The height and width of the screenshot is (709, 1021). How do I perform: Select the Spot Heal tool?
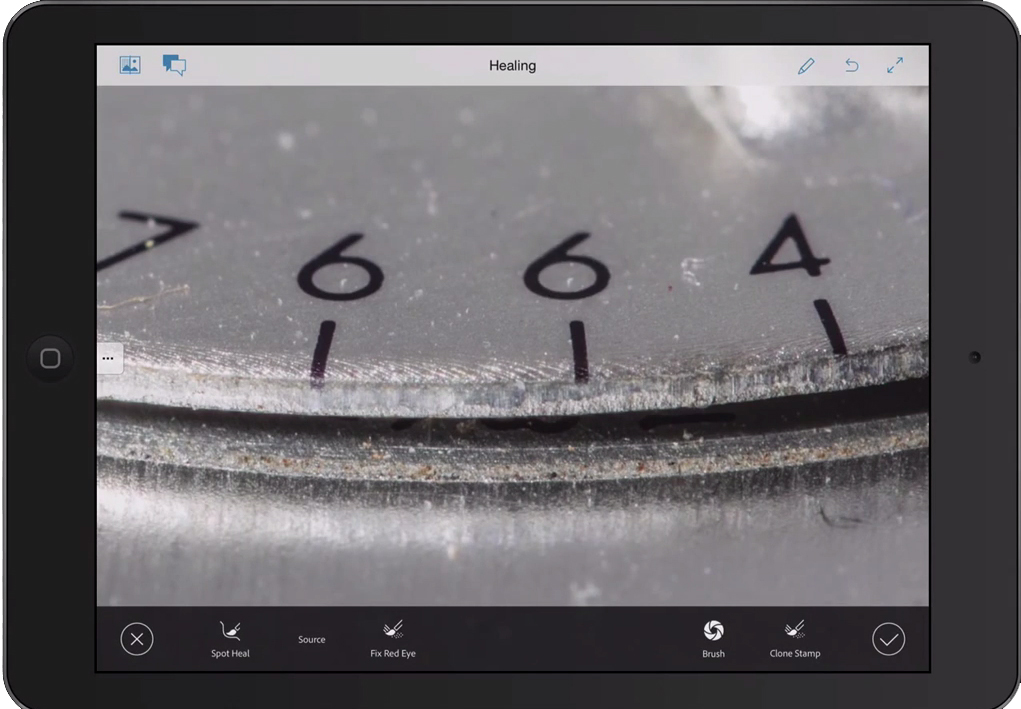230,638
